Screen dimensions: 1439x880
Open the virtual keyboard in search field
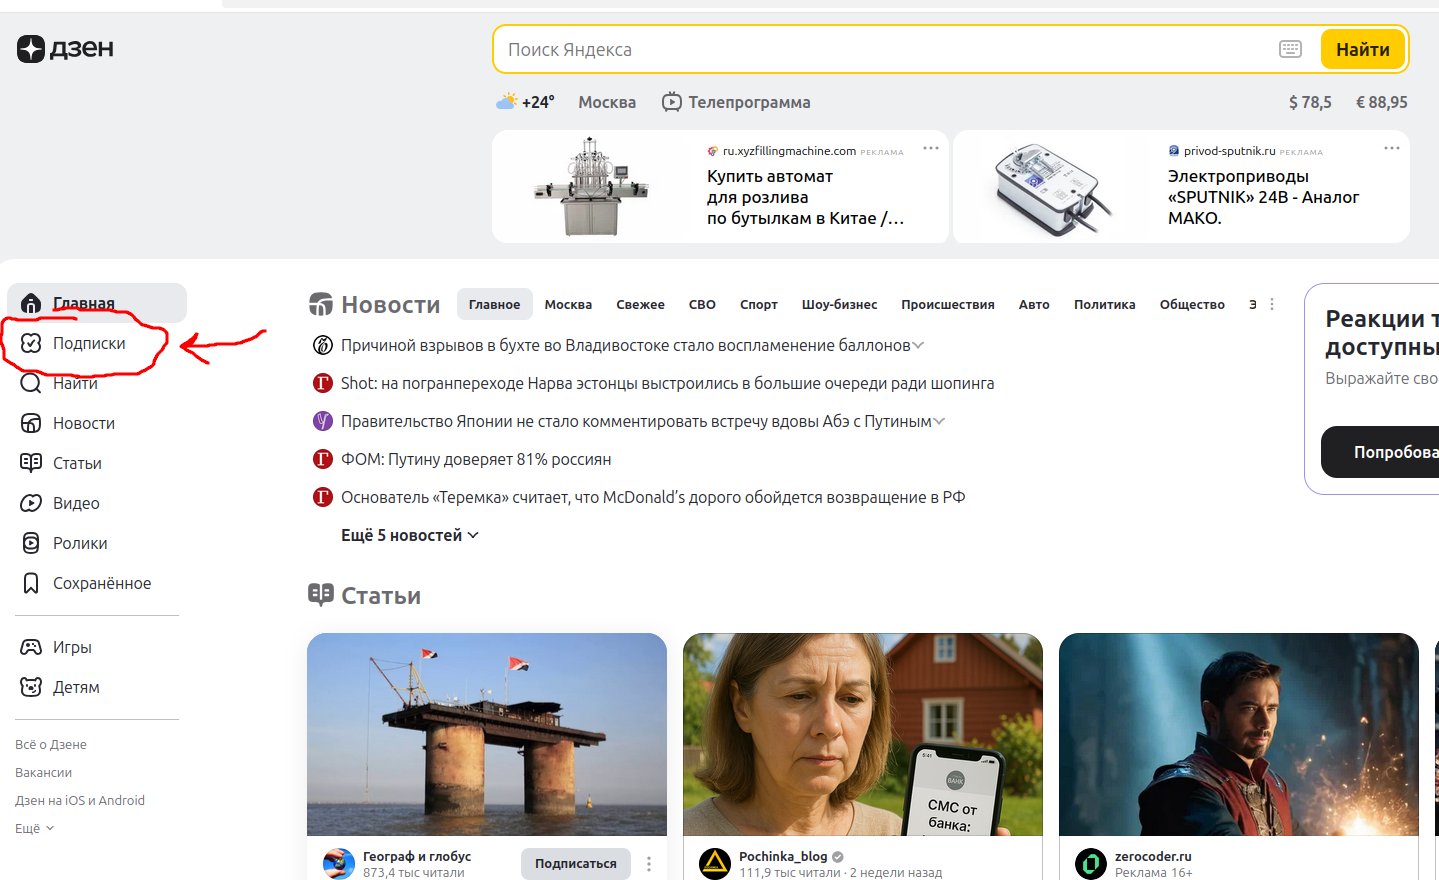1290,49
